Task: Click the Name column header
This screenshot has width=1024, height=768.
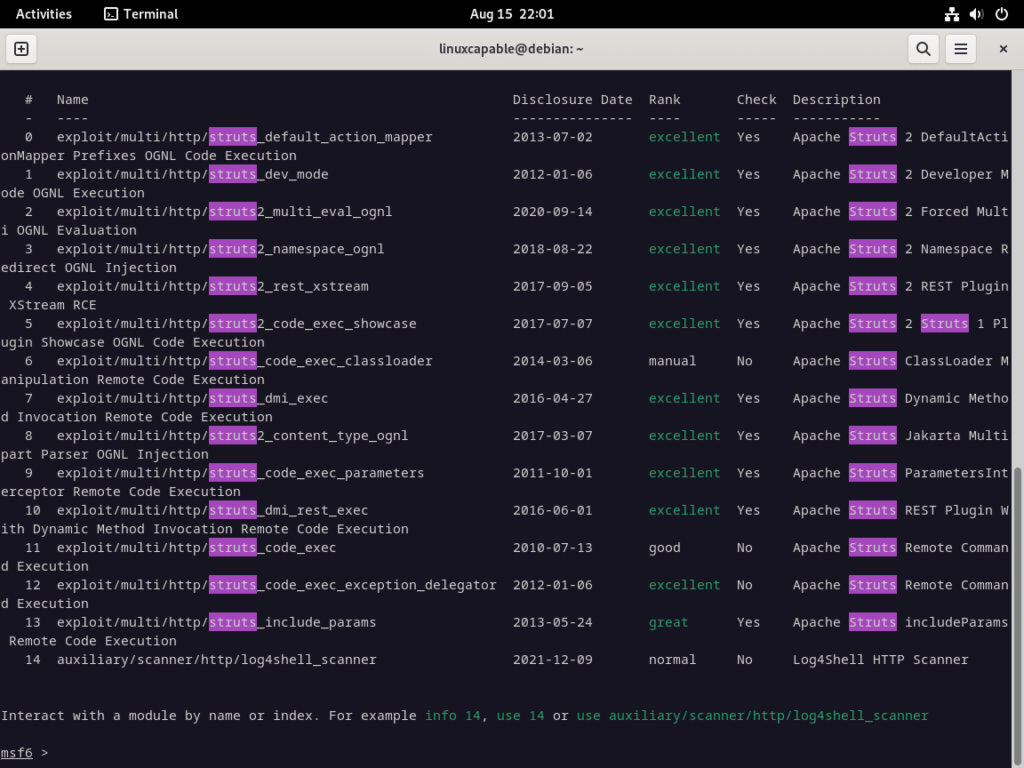Action: coord(72,99)
